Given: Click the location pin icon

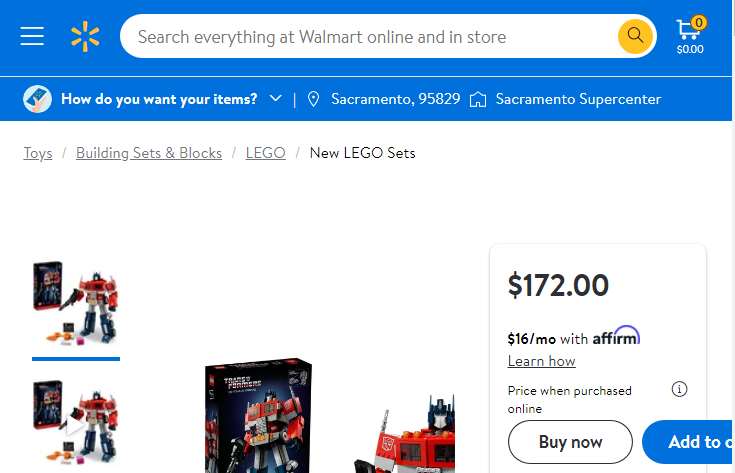Looking at the screenshot, I should (x=314, y=99).
